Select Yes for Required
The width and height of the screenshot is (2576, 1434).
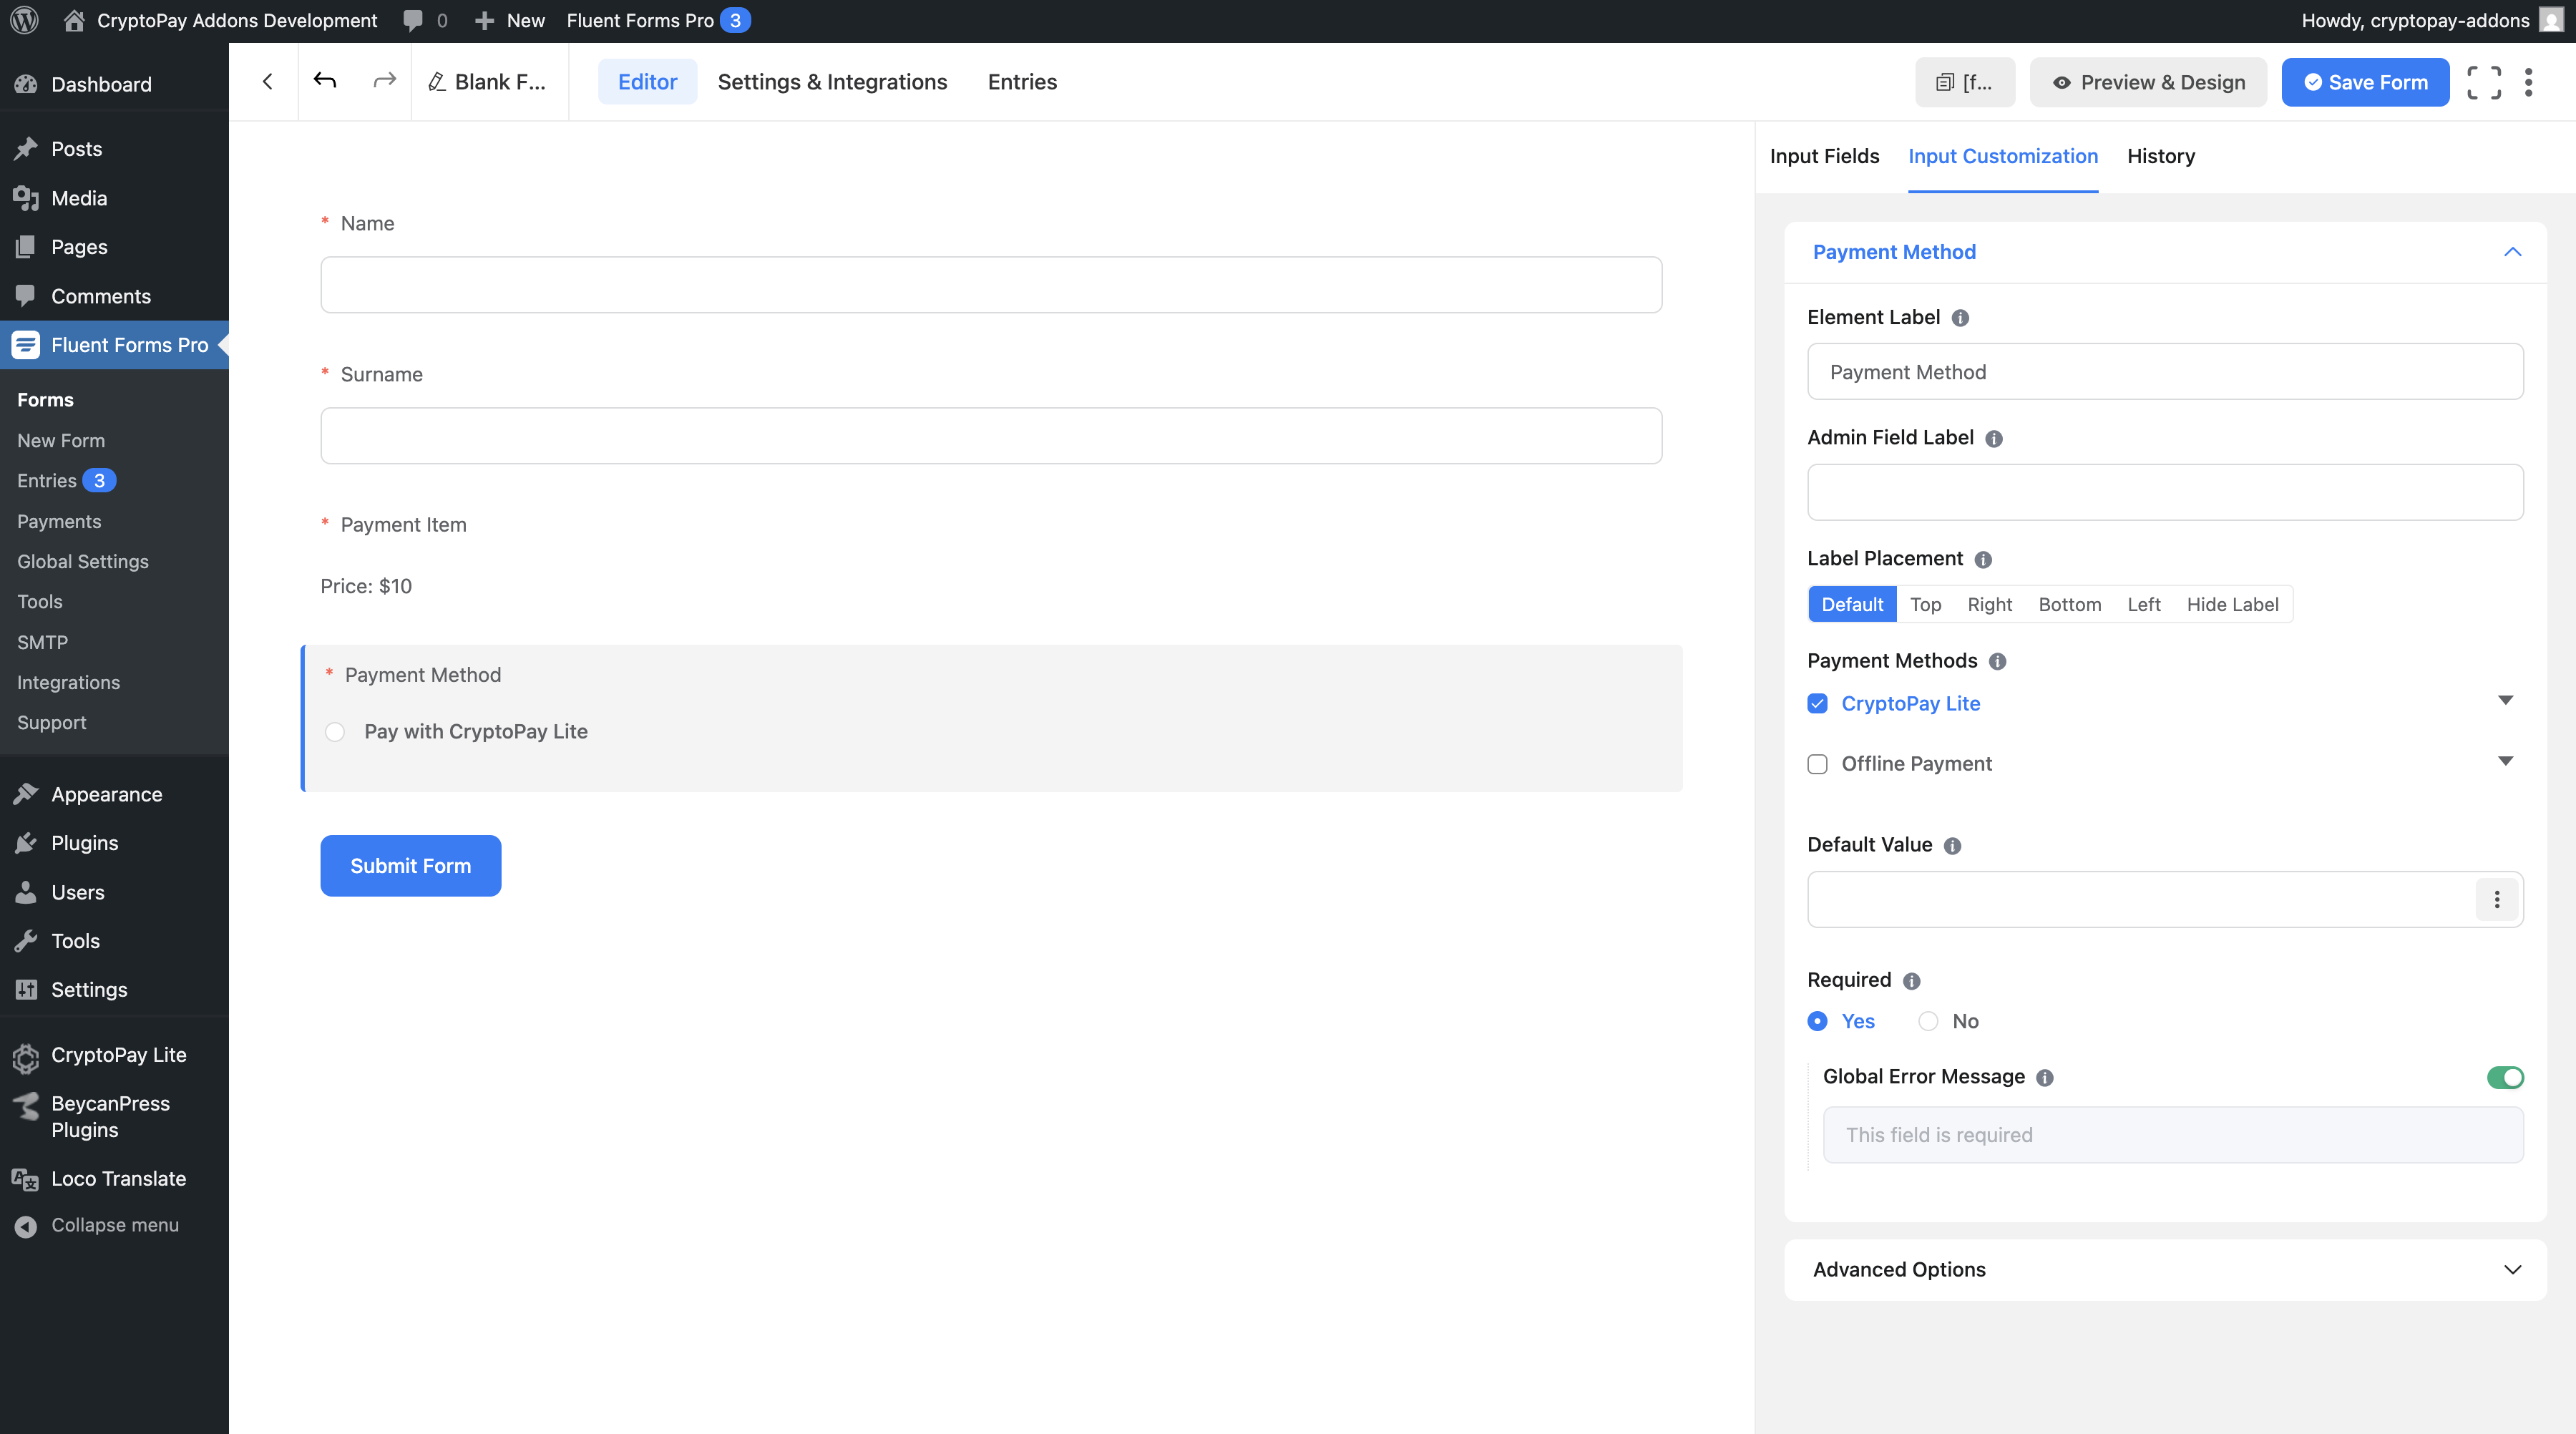point(1817,1021)
